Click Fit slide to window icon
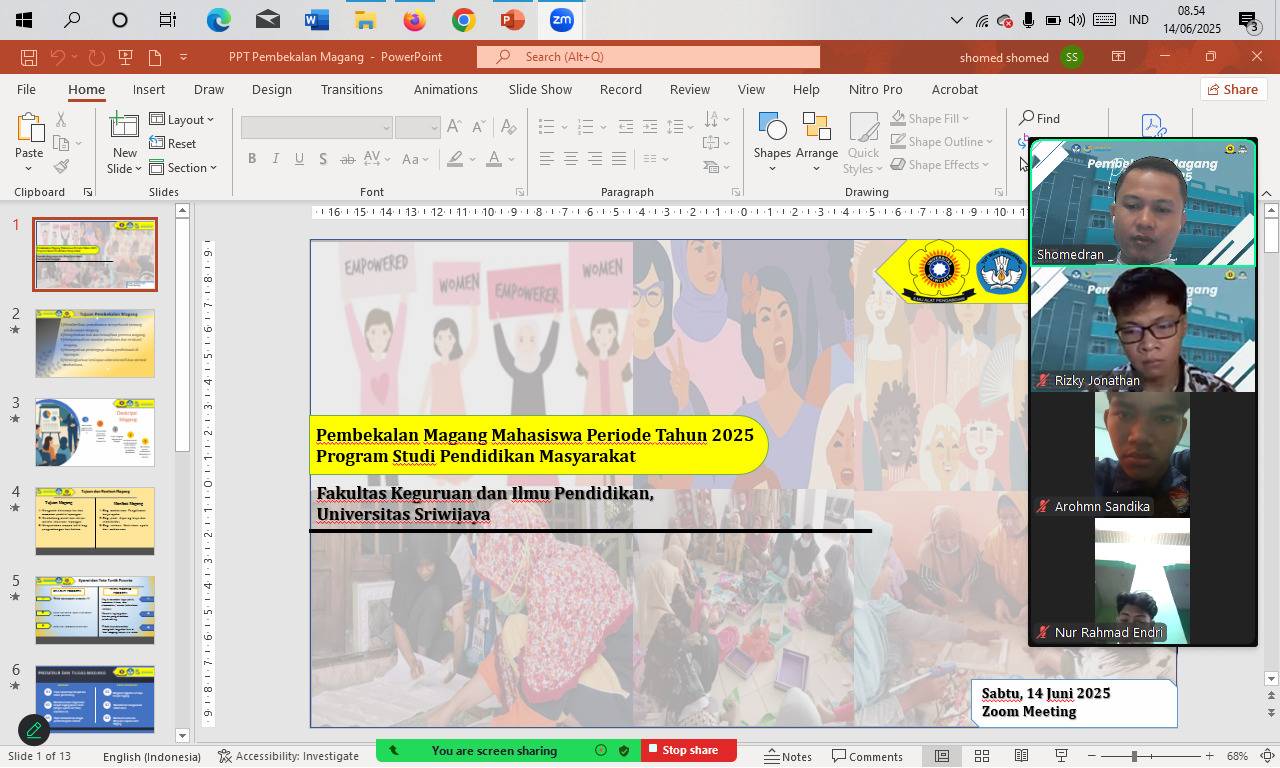Viewport: 1280px width, 768px height. 1267,756
